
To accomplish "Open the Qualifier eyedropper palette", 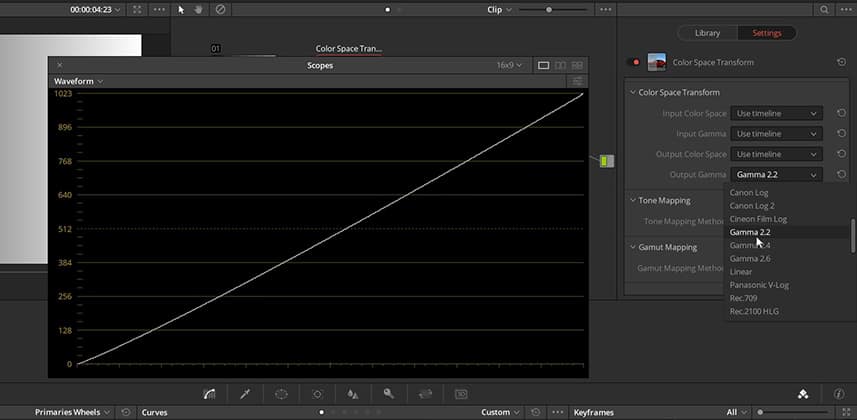I will click(x=245, y=394).
